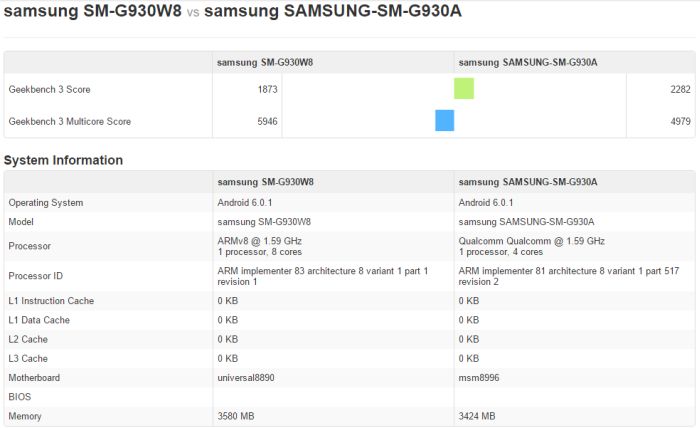This screenshot has width=700, height=428.
Task: Click the 4979 multicore score value
Action: click(x=677, y=121)
